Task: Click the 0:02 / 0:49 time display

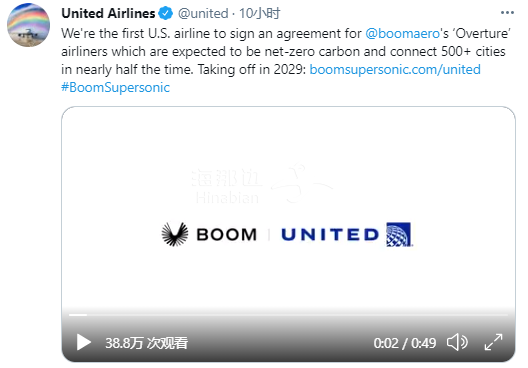Action: [405, 343]
